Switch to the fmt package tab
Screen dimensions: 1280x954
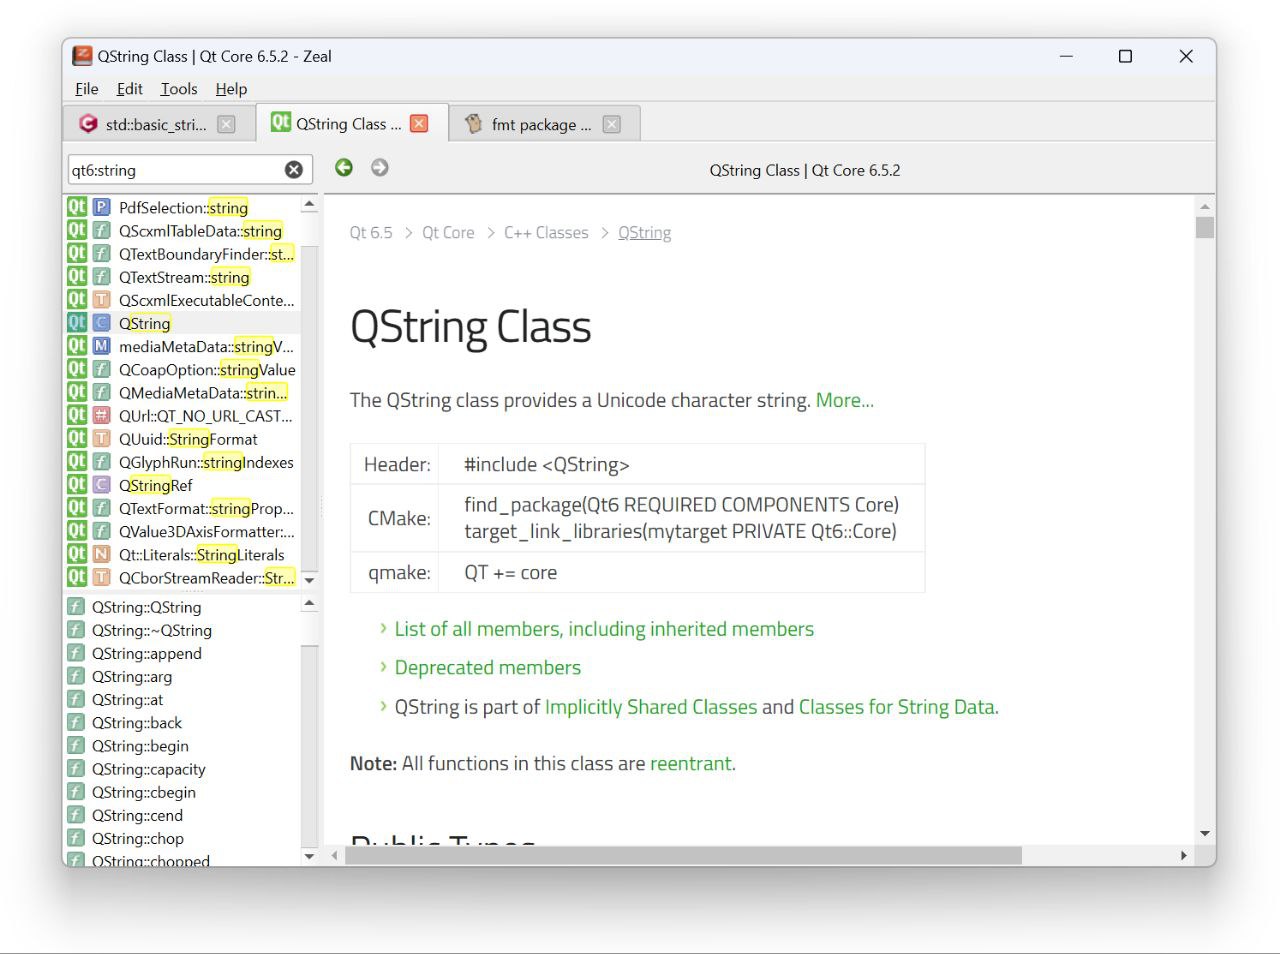540,124
